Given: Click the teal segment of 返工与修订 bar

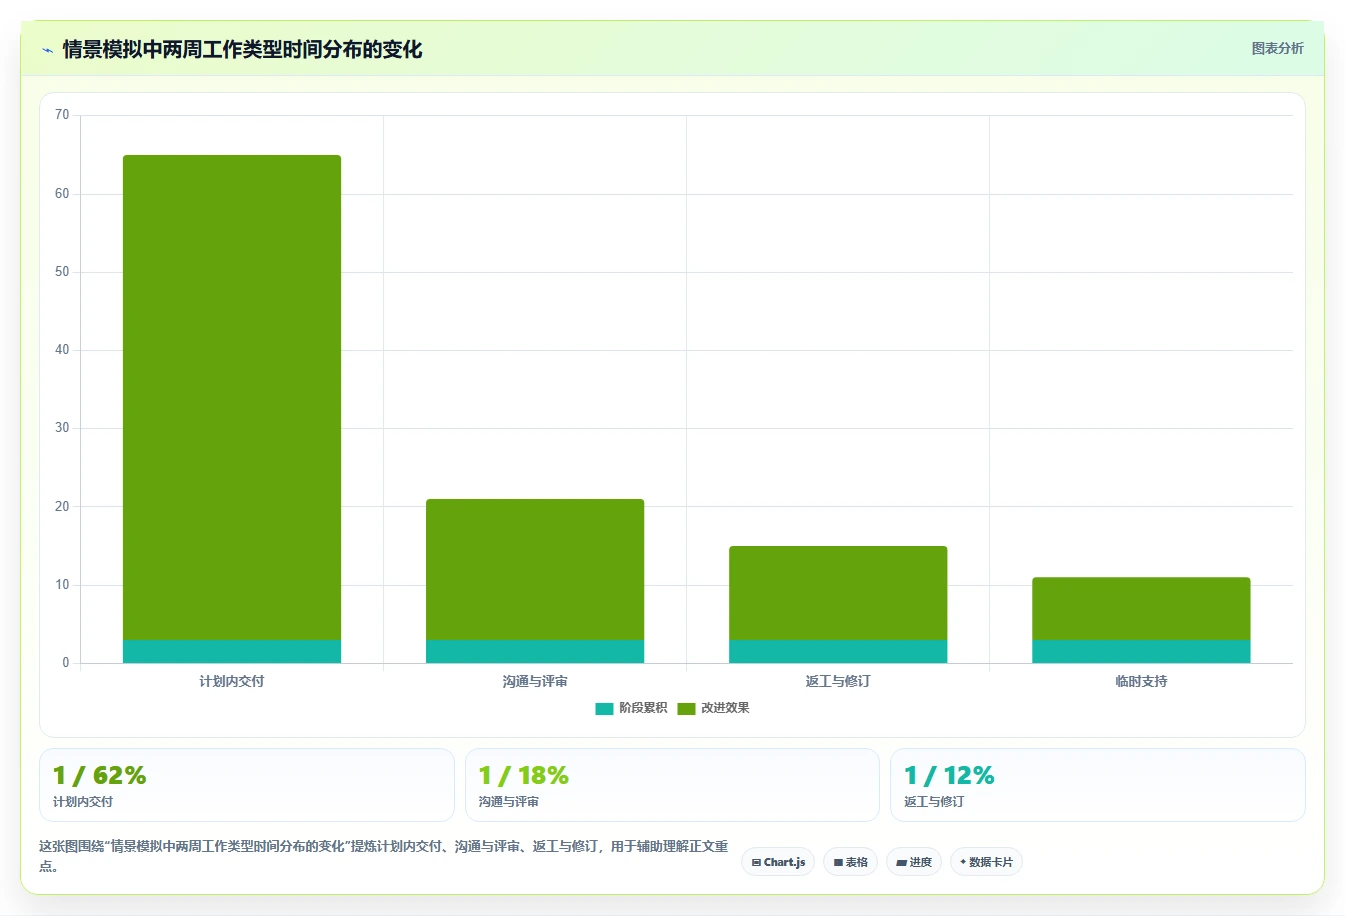Looking at the screenshot, I should click(x=838, y=651).
